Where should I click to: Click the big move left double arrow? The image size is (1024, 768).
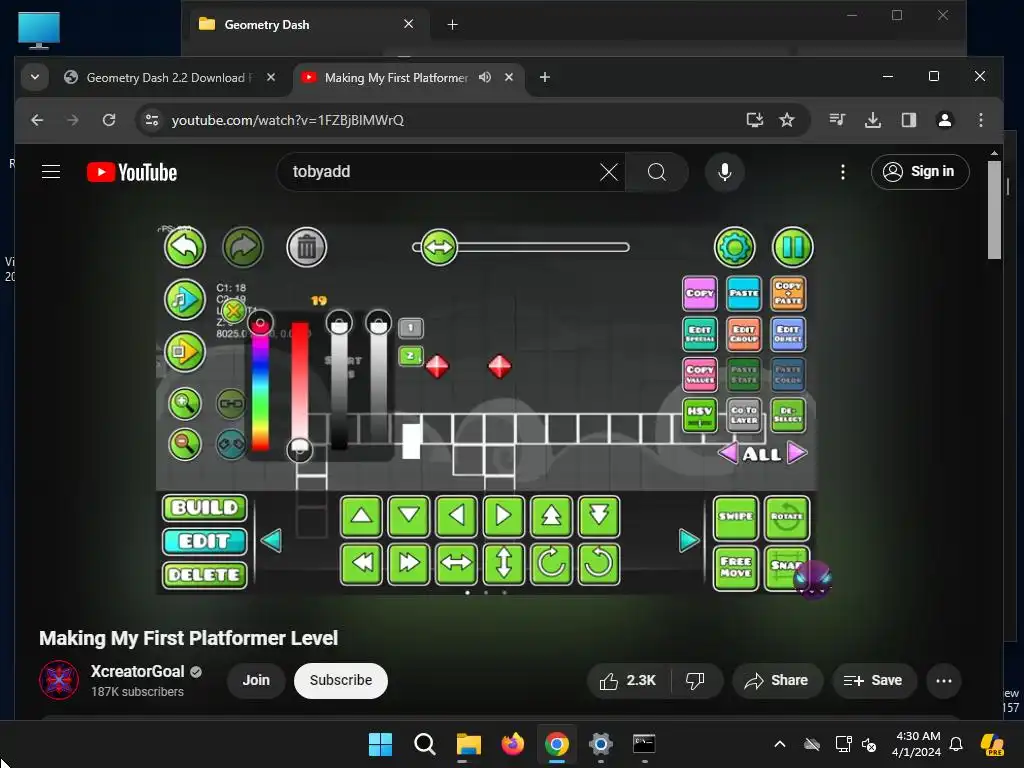361,563
